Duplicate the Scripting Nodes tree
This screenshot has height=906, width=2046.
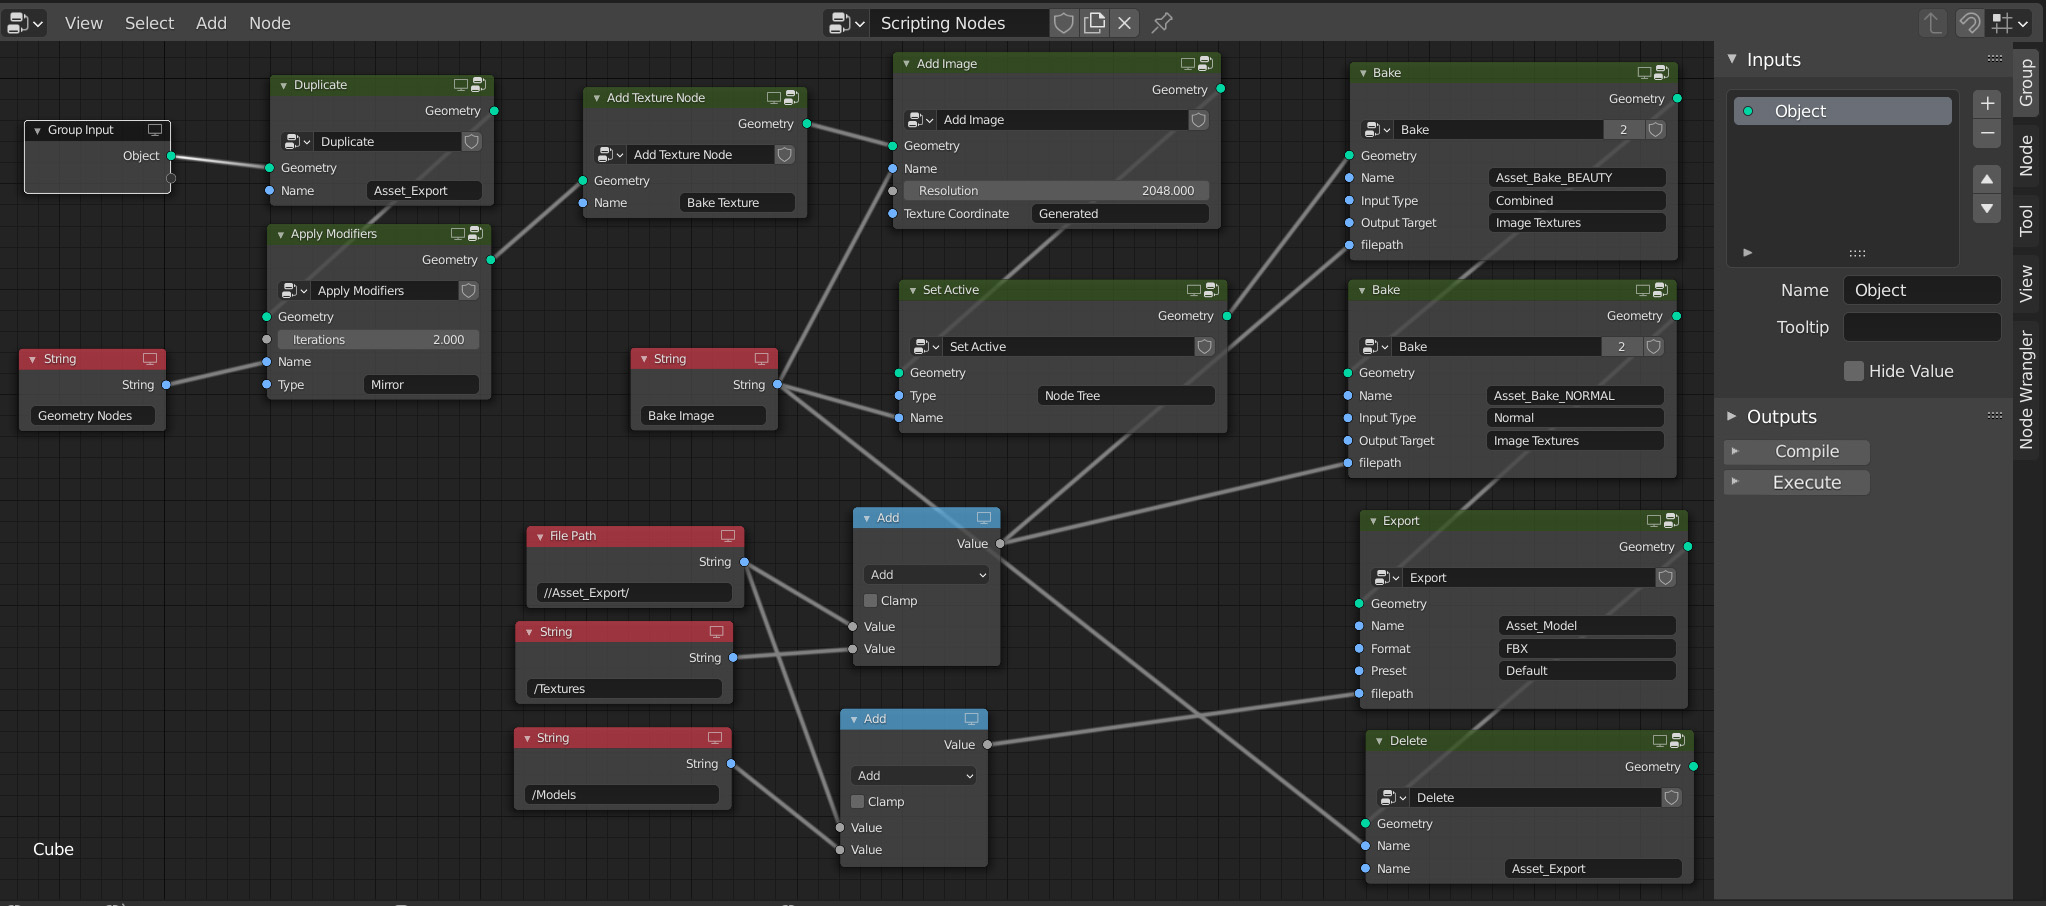coord(1095,23)
